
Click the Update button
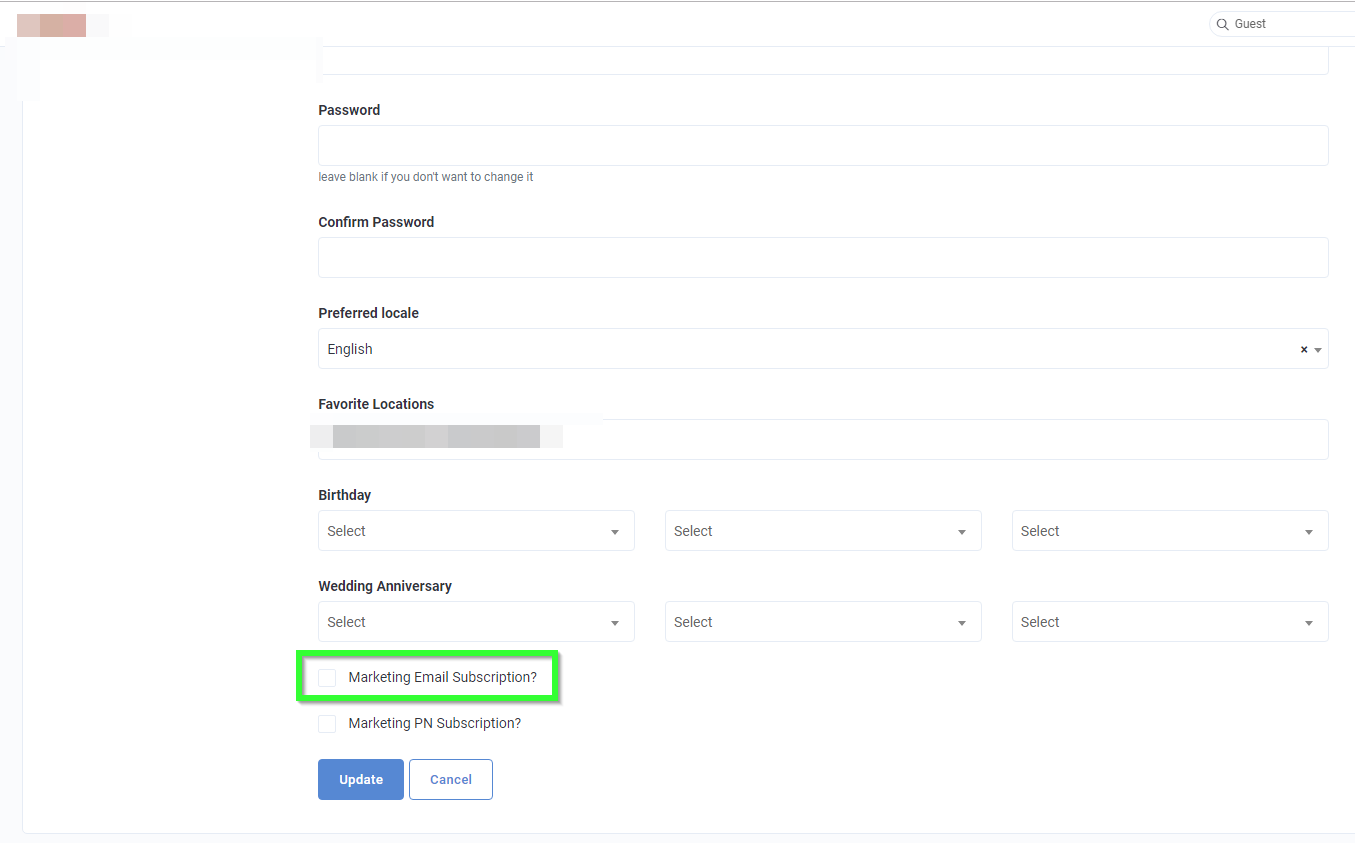point(360,779)
